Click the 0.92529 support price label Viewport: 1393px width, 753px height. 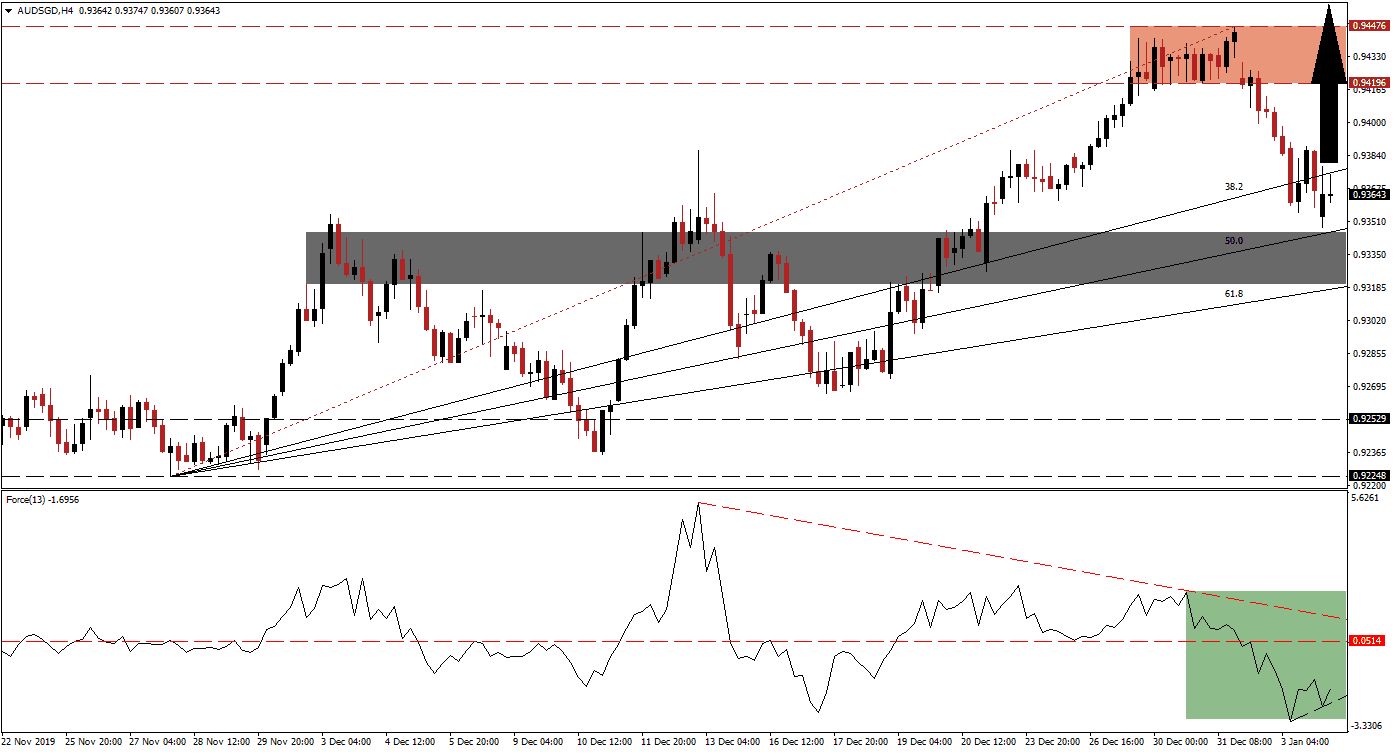click(x=1367, y=419)
